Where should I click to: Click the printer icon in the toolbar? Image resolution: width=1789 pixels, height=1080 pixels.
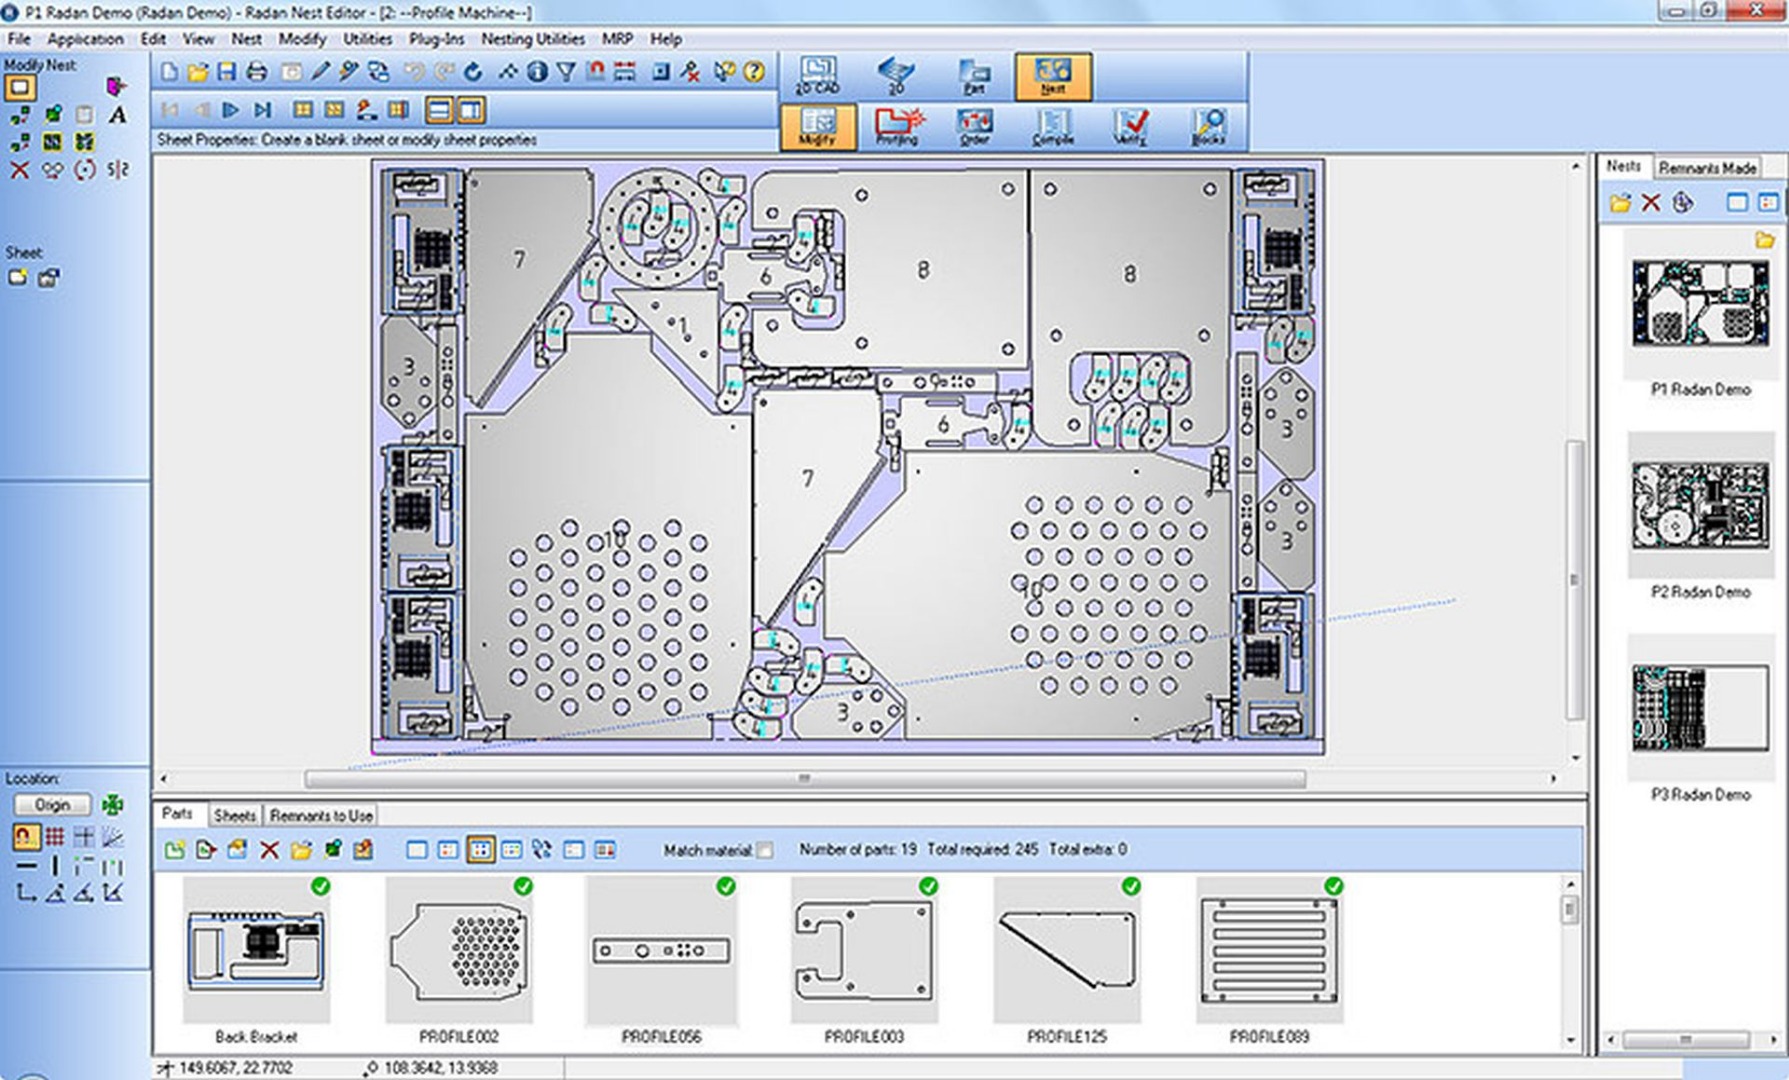pyautogui.click(x=257, y=72)
